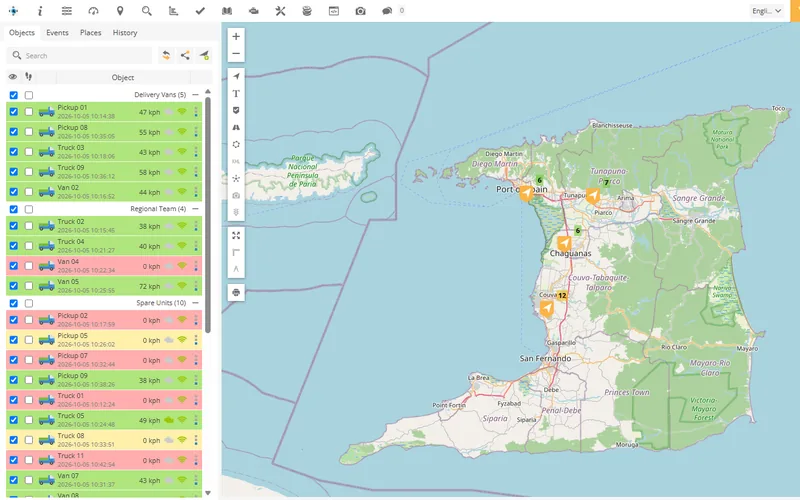Click into the object Search field
Screen dimensions: 800x500
[79, 55]
